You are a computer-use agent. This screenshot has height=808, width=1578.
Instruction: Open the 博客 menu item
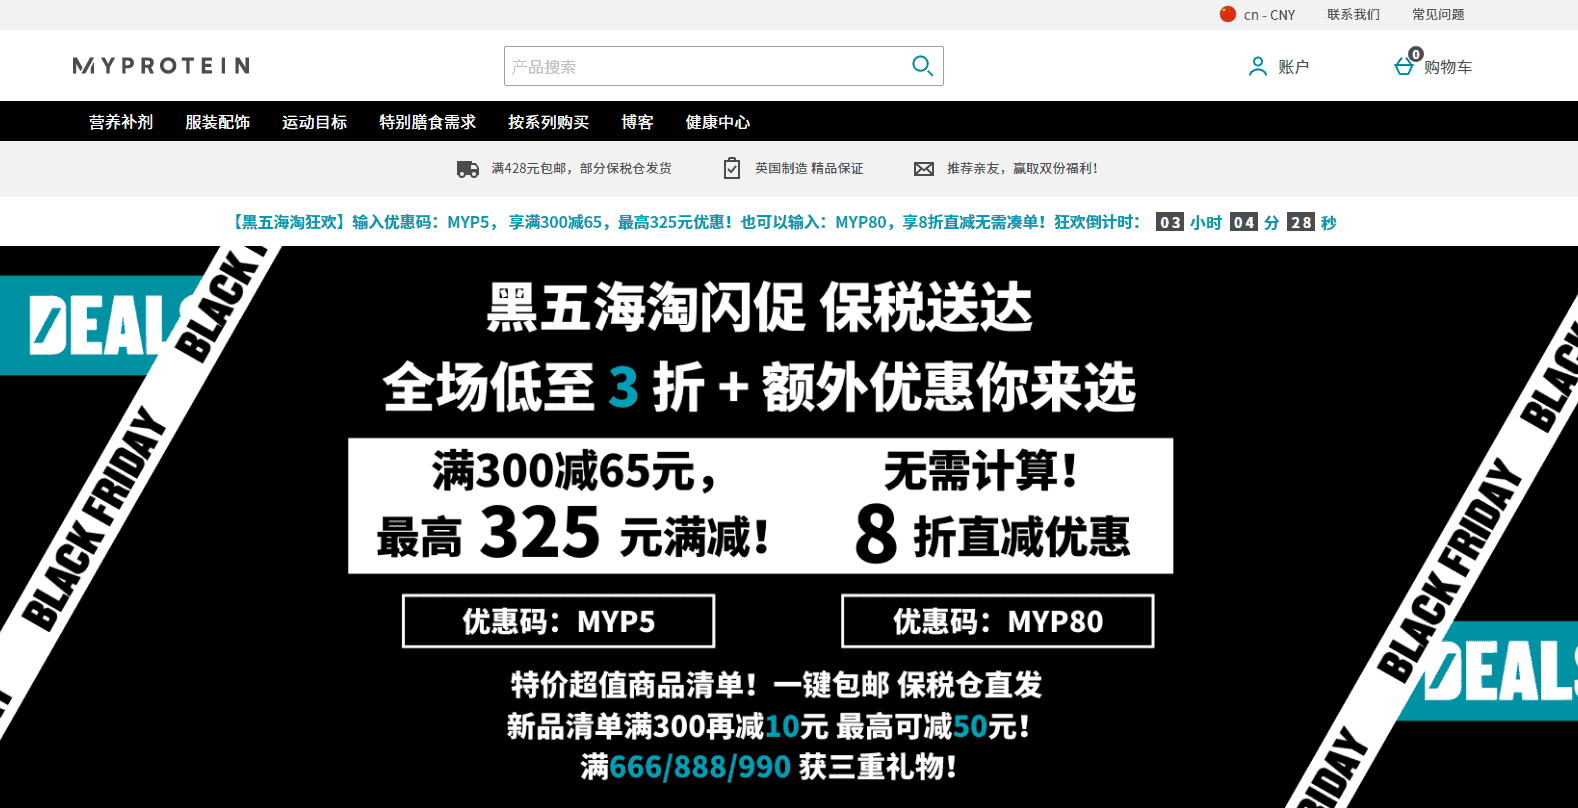(637, 122)
